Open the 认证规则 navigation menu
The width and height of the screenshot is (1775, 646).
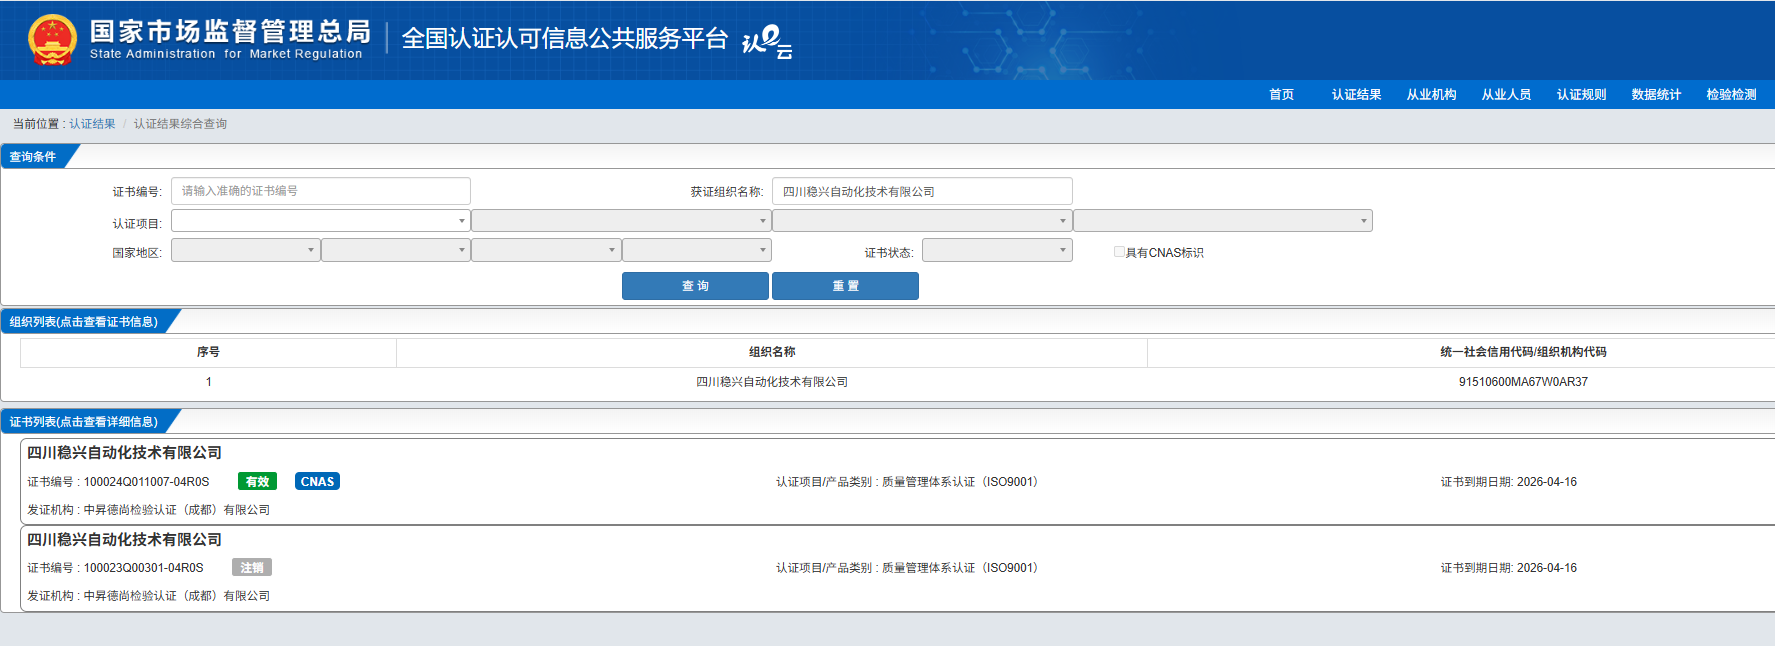tap(1581, 94)
